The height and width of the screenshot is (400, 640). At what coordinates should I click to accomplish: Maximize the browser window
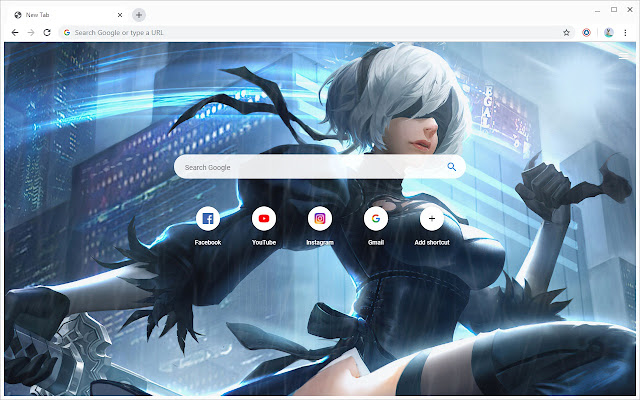614,9
